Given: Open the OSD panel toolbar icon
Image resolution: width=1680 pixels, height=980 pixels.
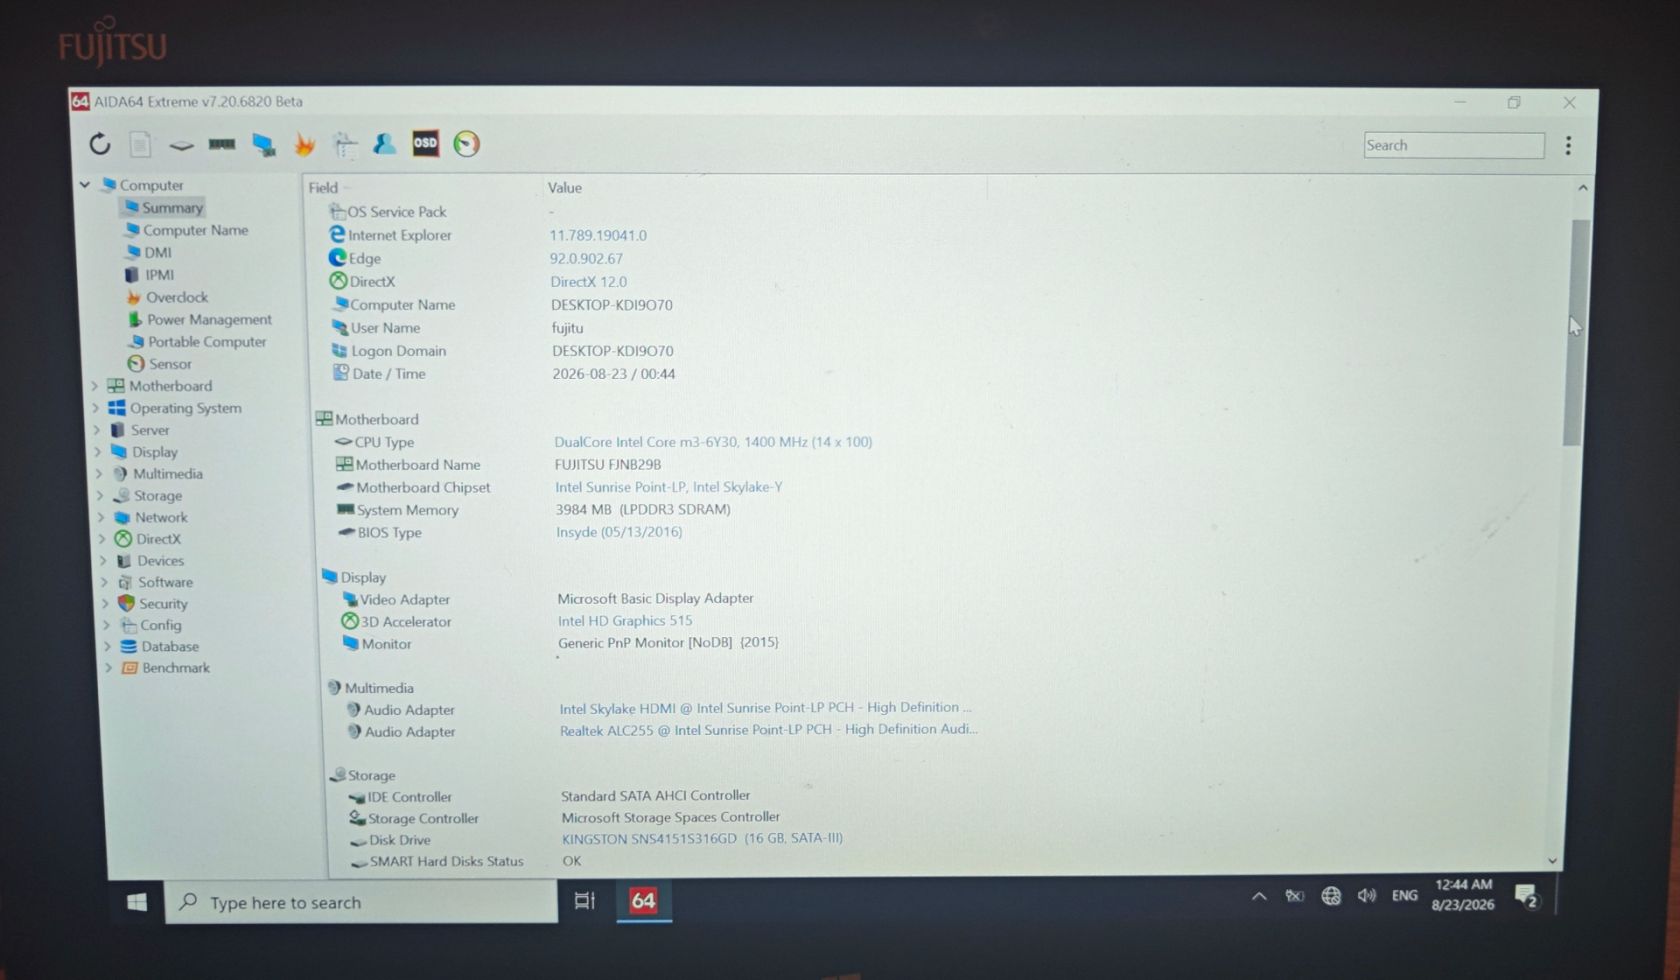Looking at the screenshot, I should 425,144.
